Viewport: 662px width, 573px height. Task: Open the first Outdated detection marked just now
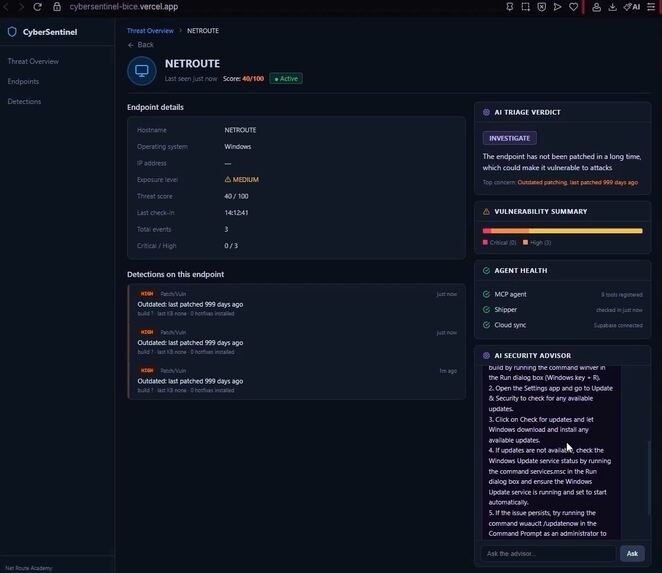297,303
